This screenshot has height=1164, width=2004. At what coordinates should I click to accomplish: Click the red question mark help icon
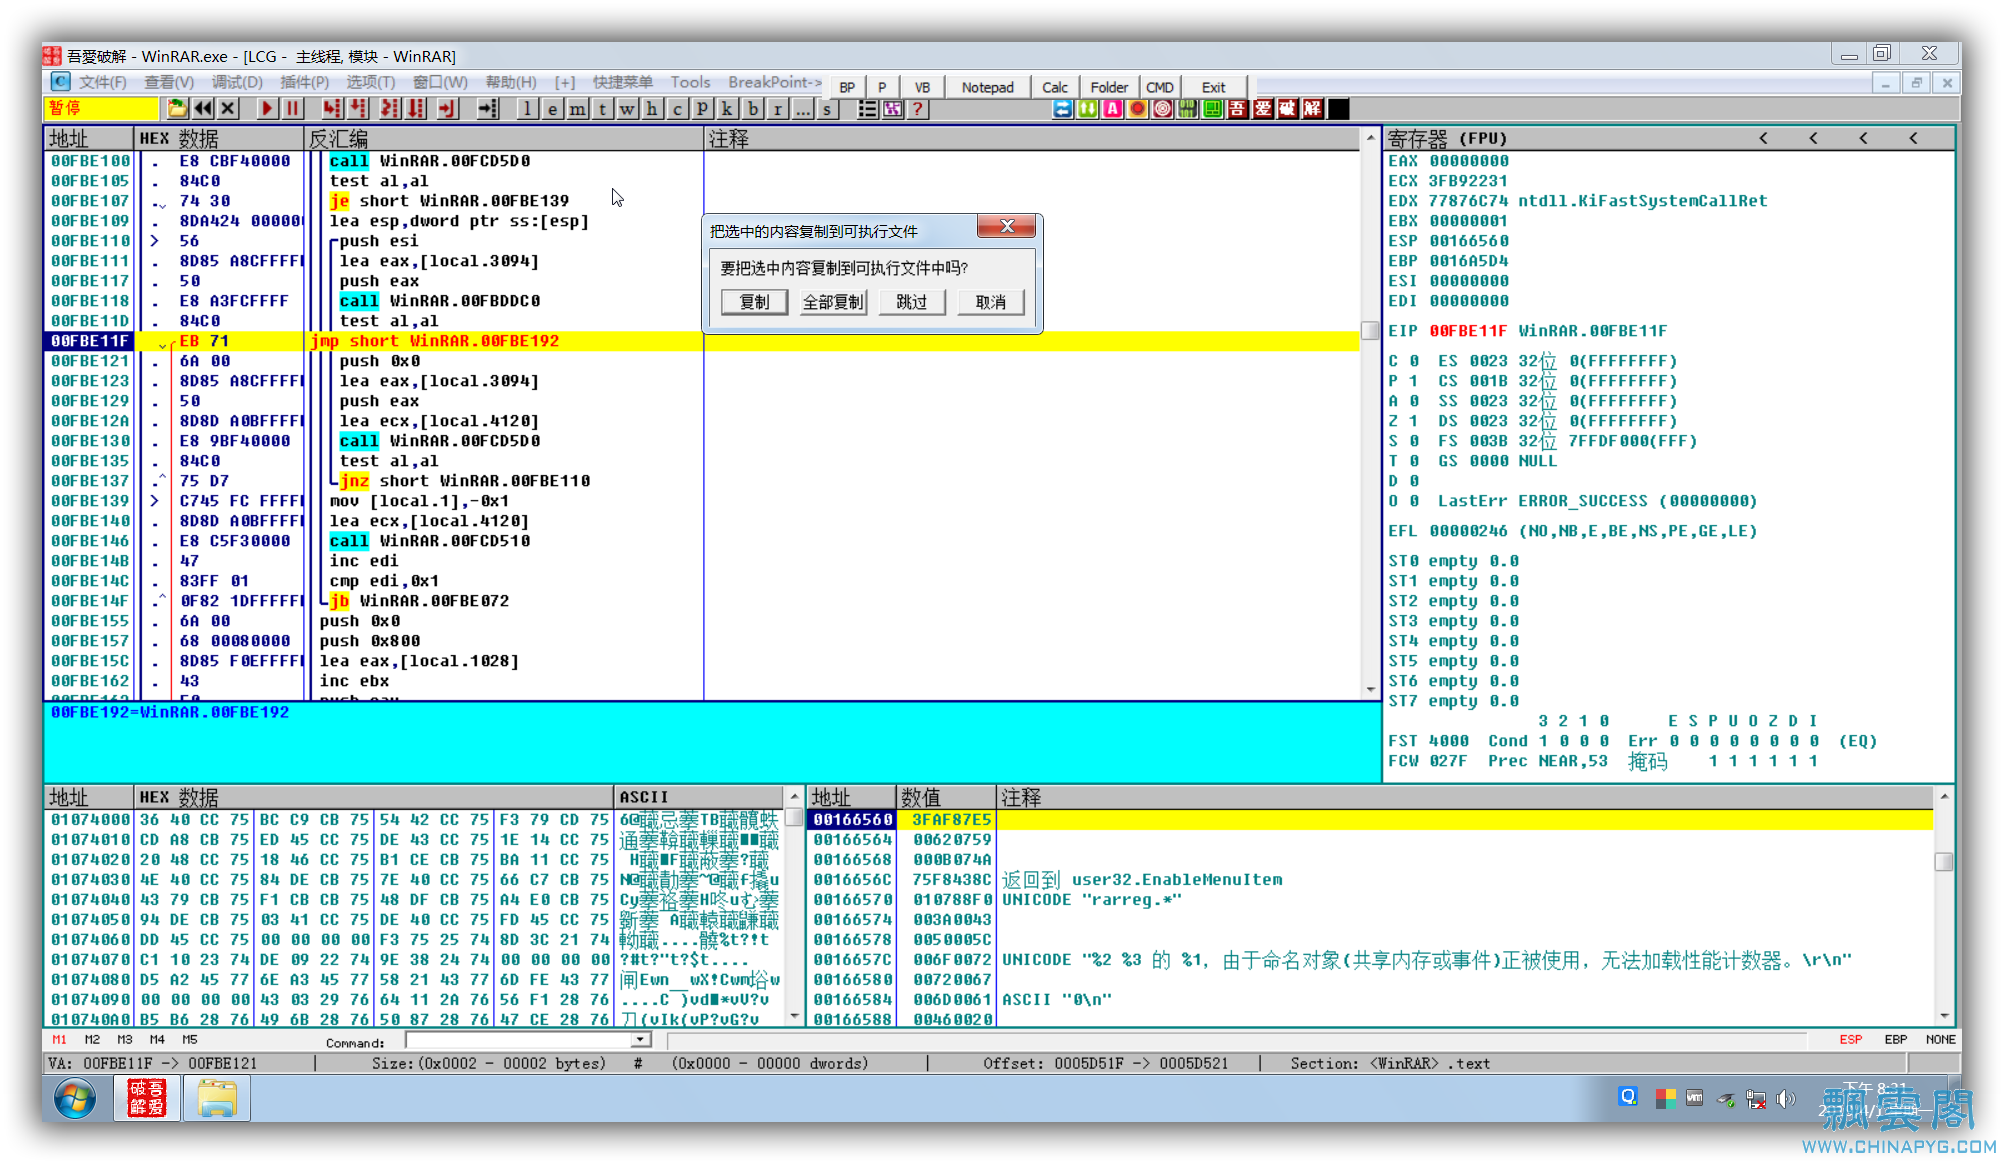coord(917,109)
